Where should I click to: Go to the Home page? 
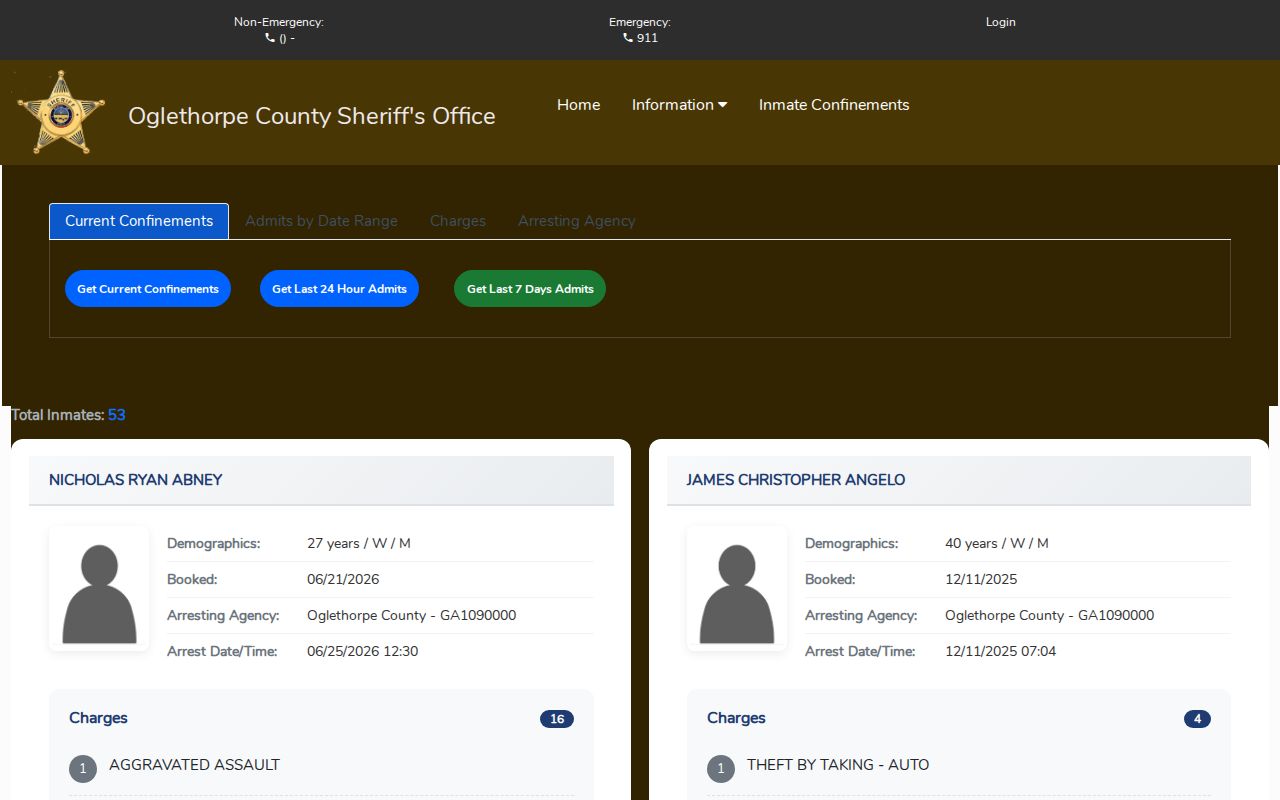coord(579,105)
